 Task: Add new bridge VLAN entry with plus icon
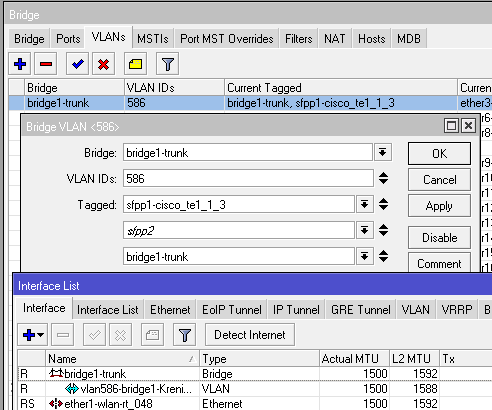20,63
